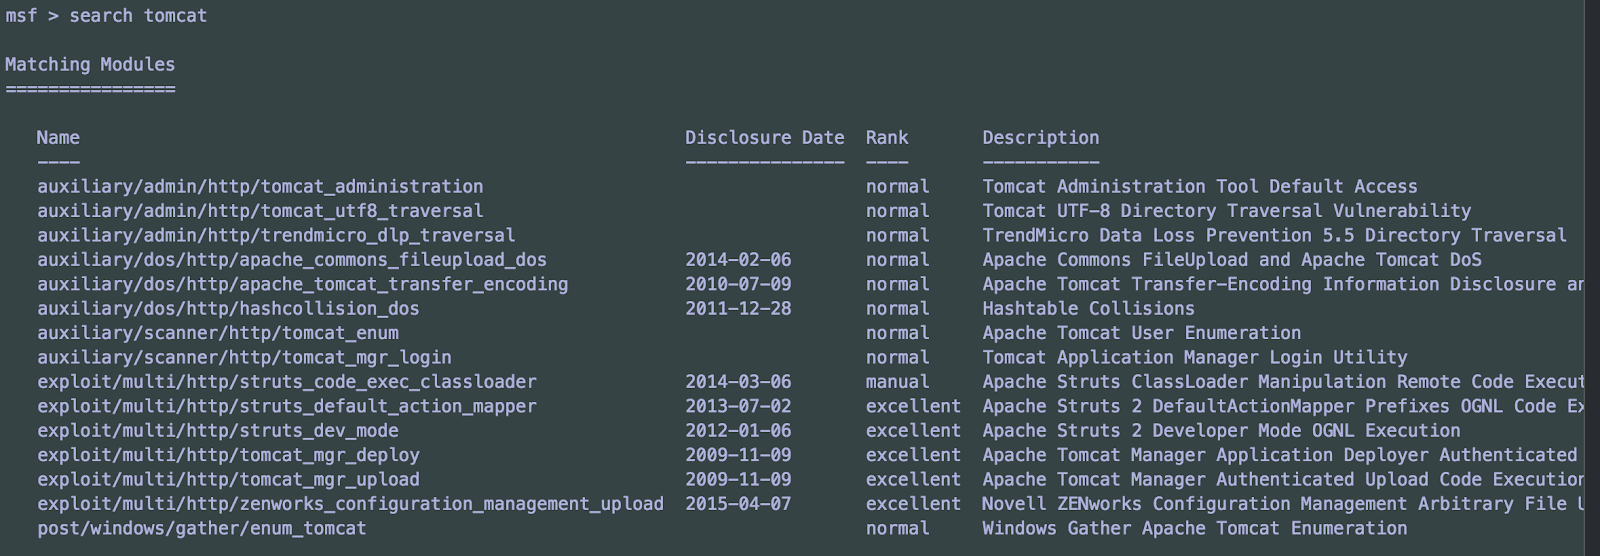This screenshot has width=1600, height=556.
Task: Select auxiliary/admin/http/tomcat_utf8_traversal module name
Action: point(260,211)
